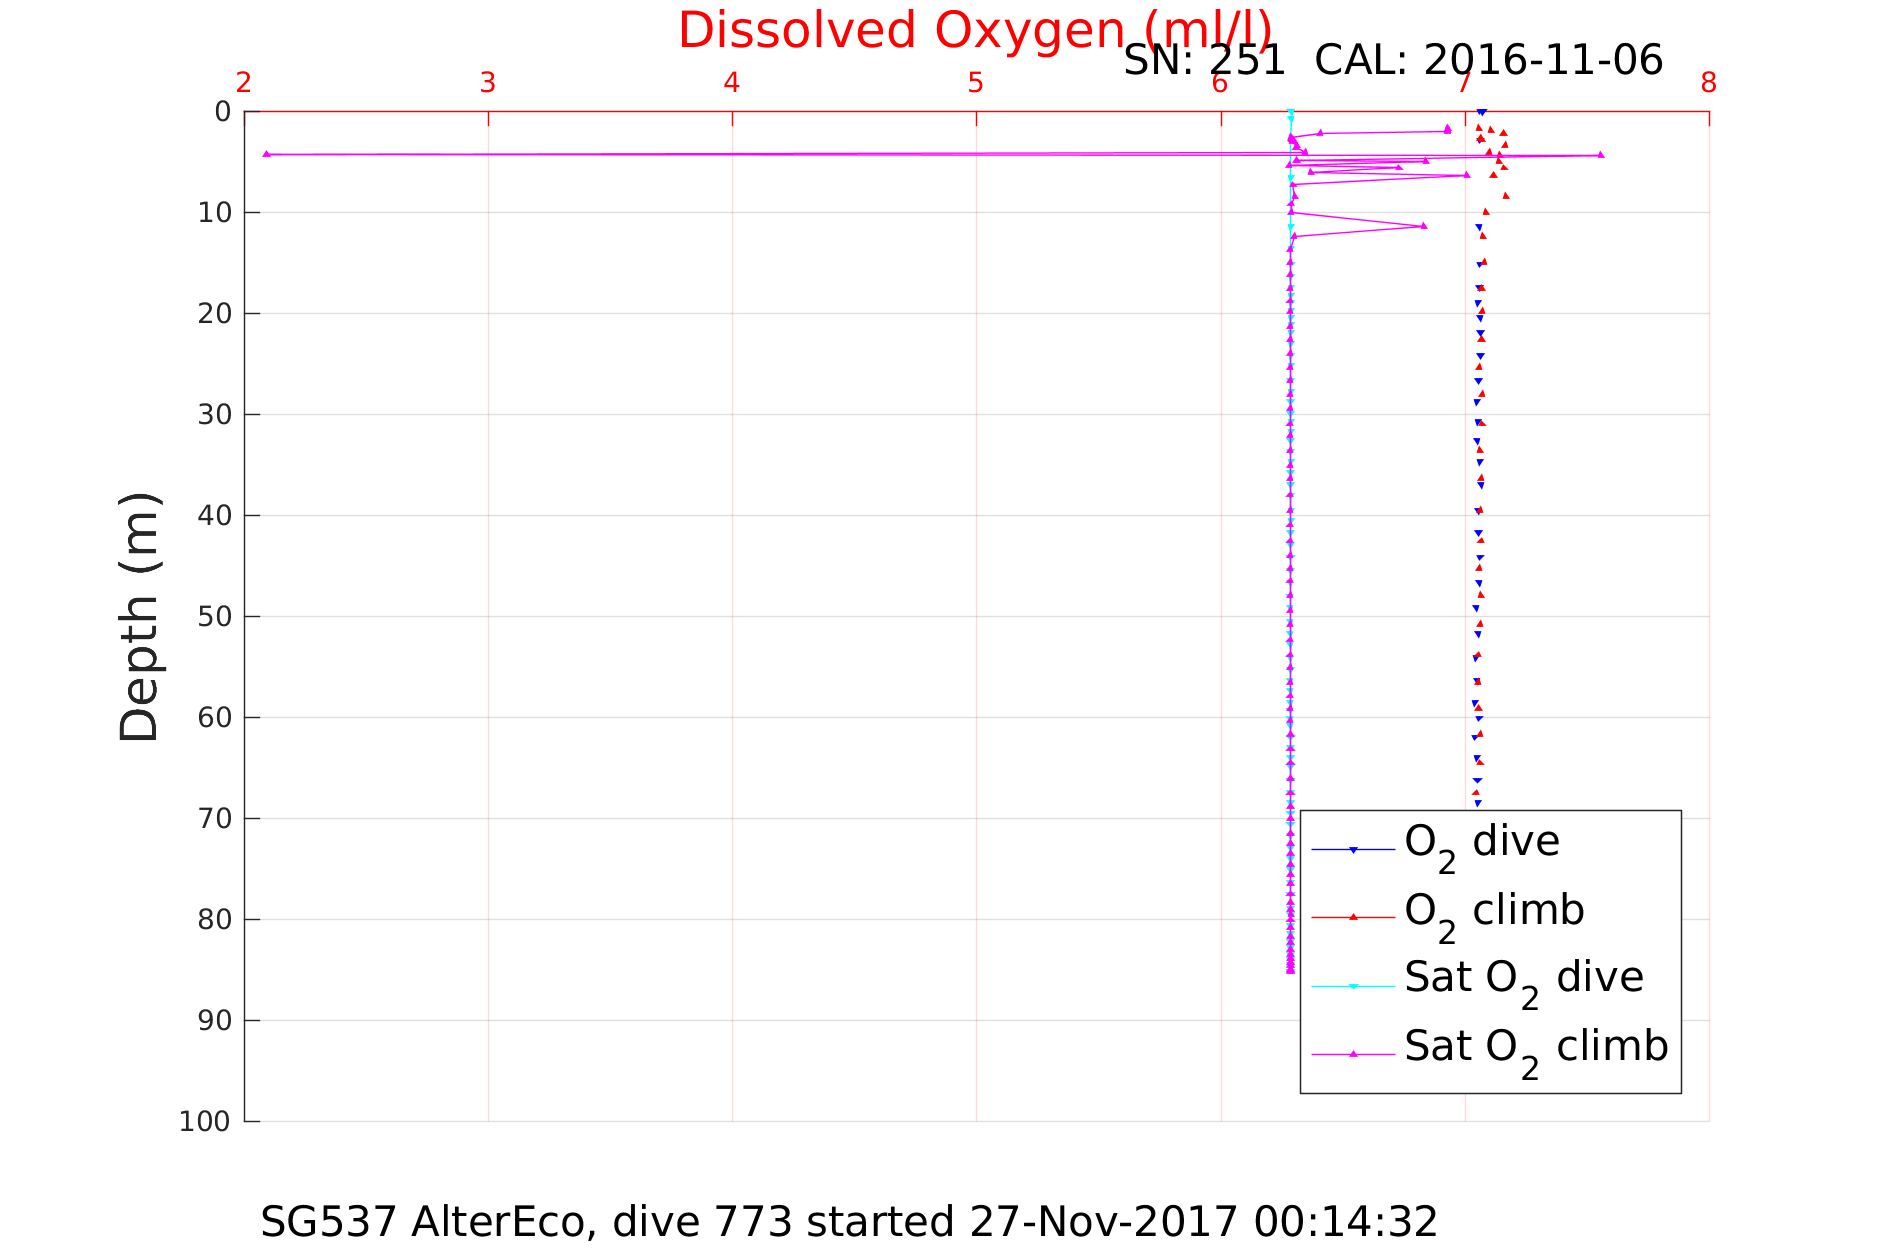This screenshot has height=1260, width=1890.
Task: Click the magenta outlier point near 2 ml/l
Action: pyautogui.click(x=266, y=154)
